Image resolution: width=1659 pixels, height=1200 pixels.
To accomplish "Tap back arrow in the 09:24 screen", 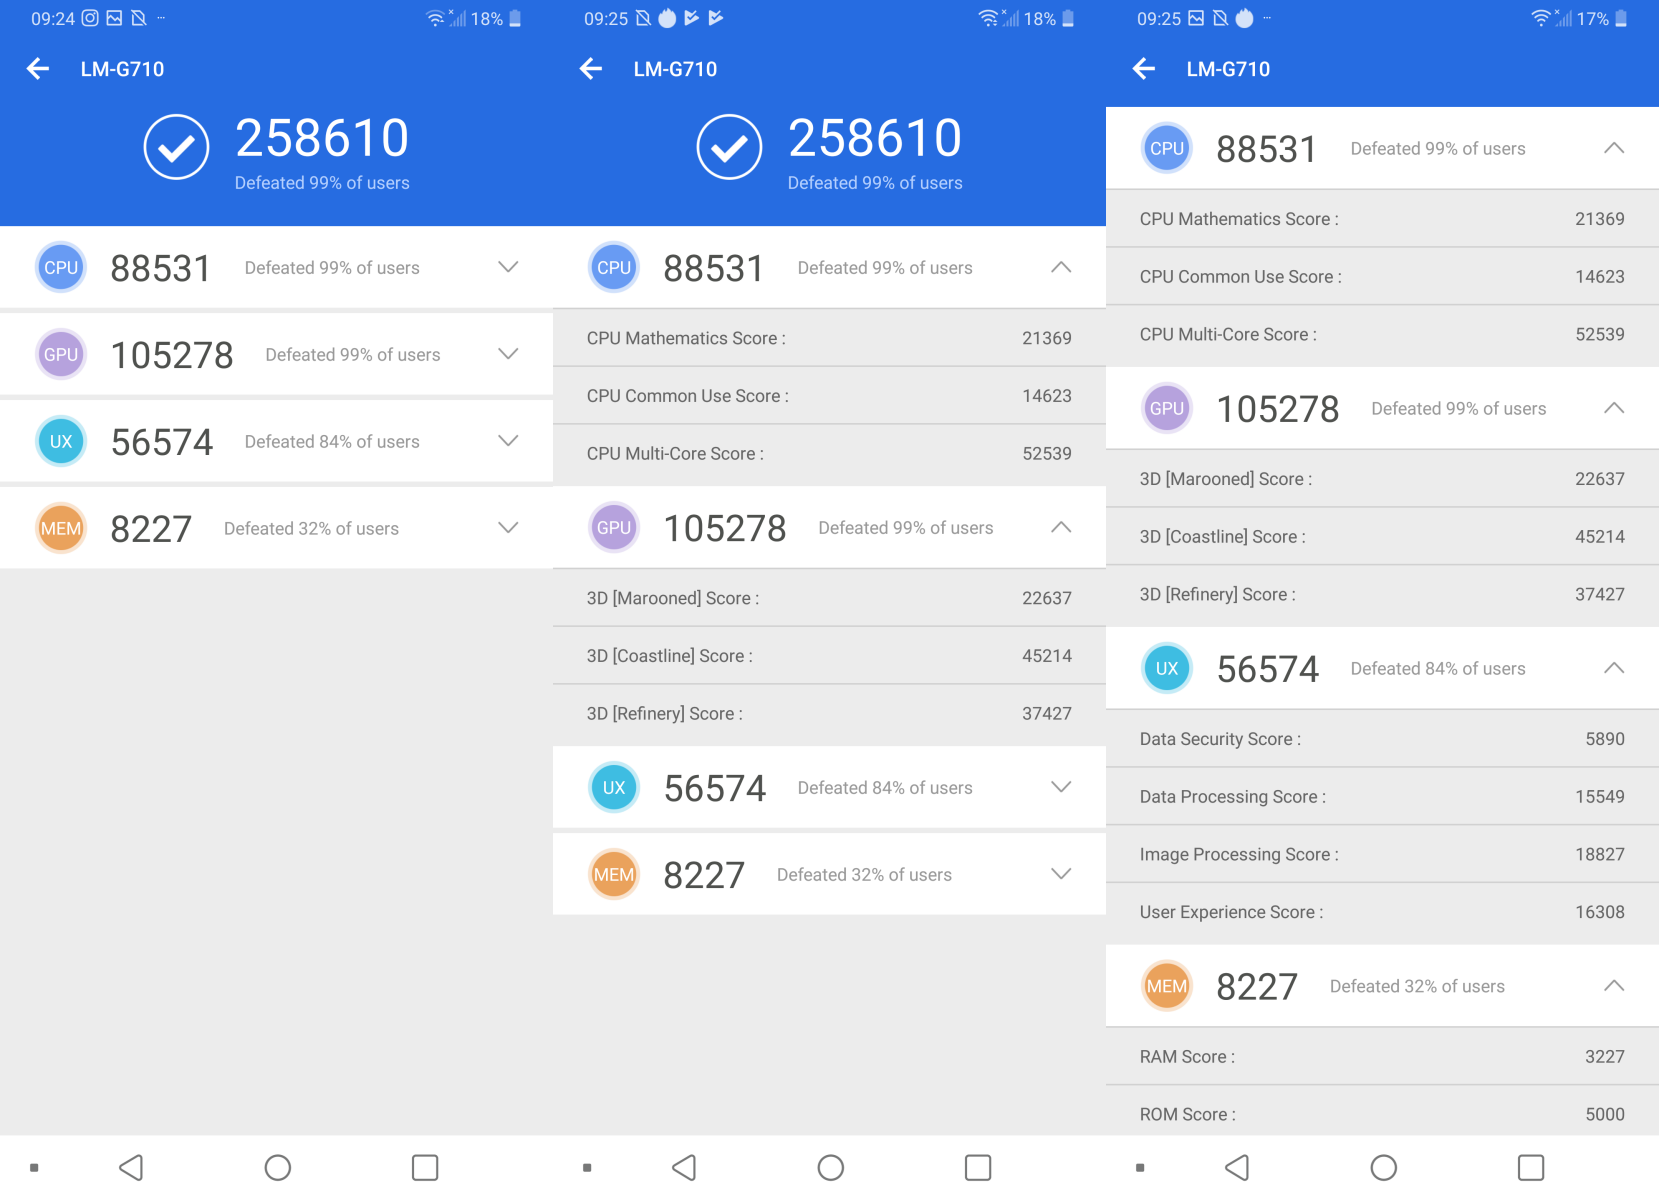I will click(38, 69).
